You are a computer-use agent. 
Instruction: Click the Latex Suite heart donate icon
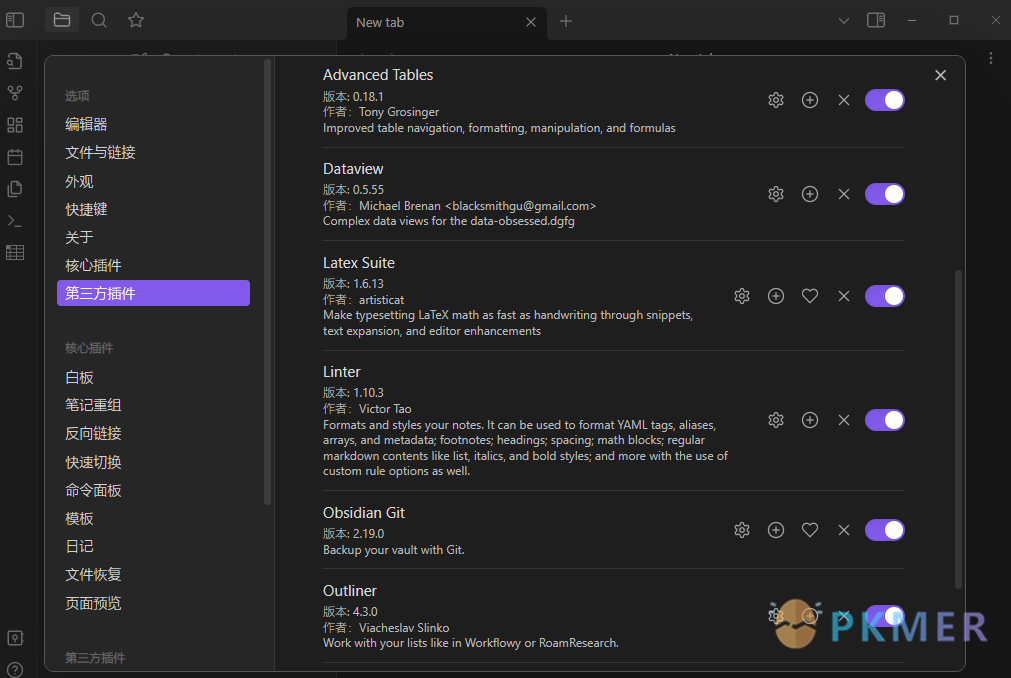click(x=810, y=296)
